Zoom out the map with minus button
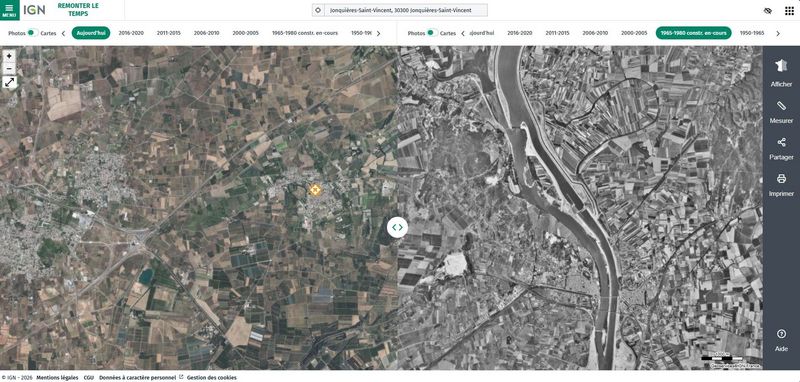This screenshot has width=800, height=382. (9, 69)
